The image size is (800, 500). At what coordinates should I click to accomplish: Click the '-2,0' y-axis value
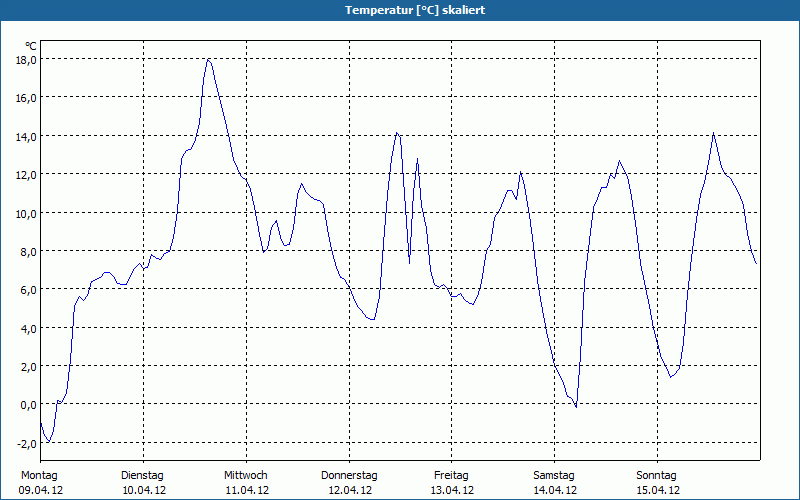[27, 443]
